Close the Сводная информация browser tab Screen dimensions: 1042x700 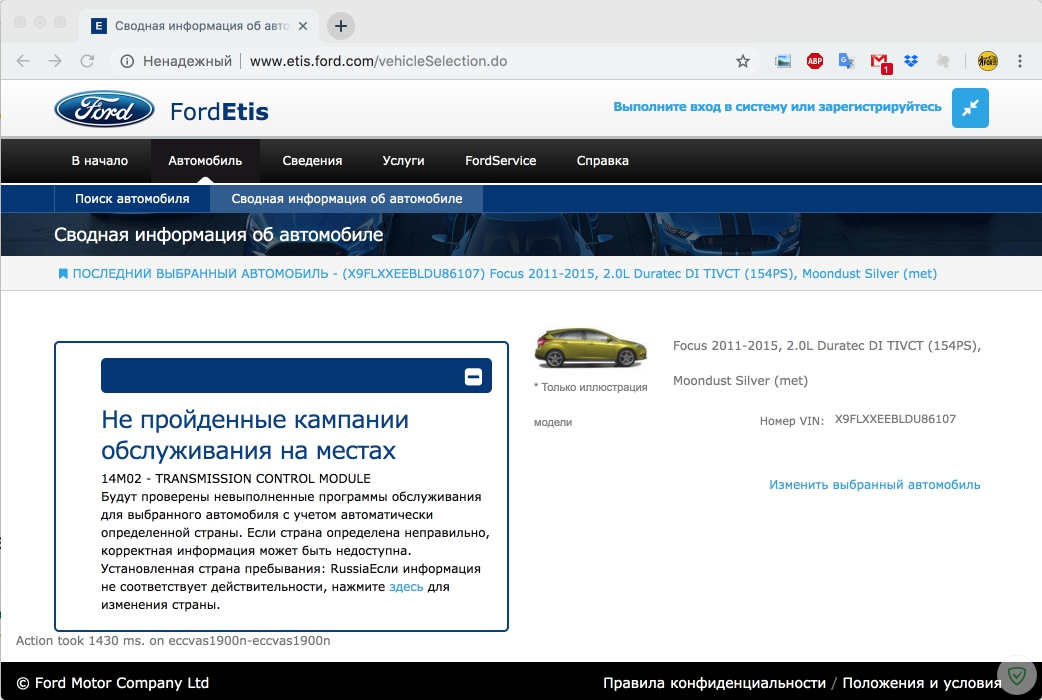[x=303, y=26]
